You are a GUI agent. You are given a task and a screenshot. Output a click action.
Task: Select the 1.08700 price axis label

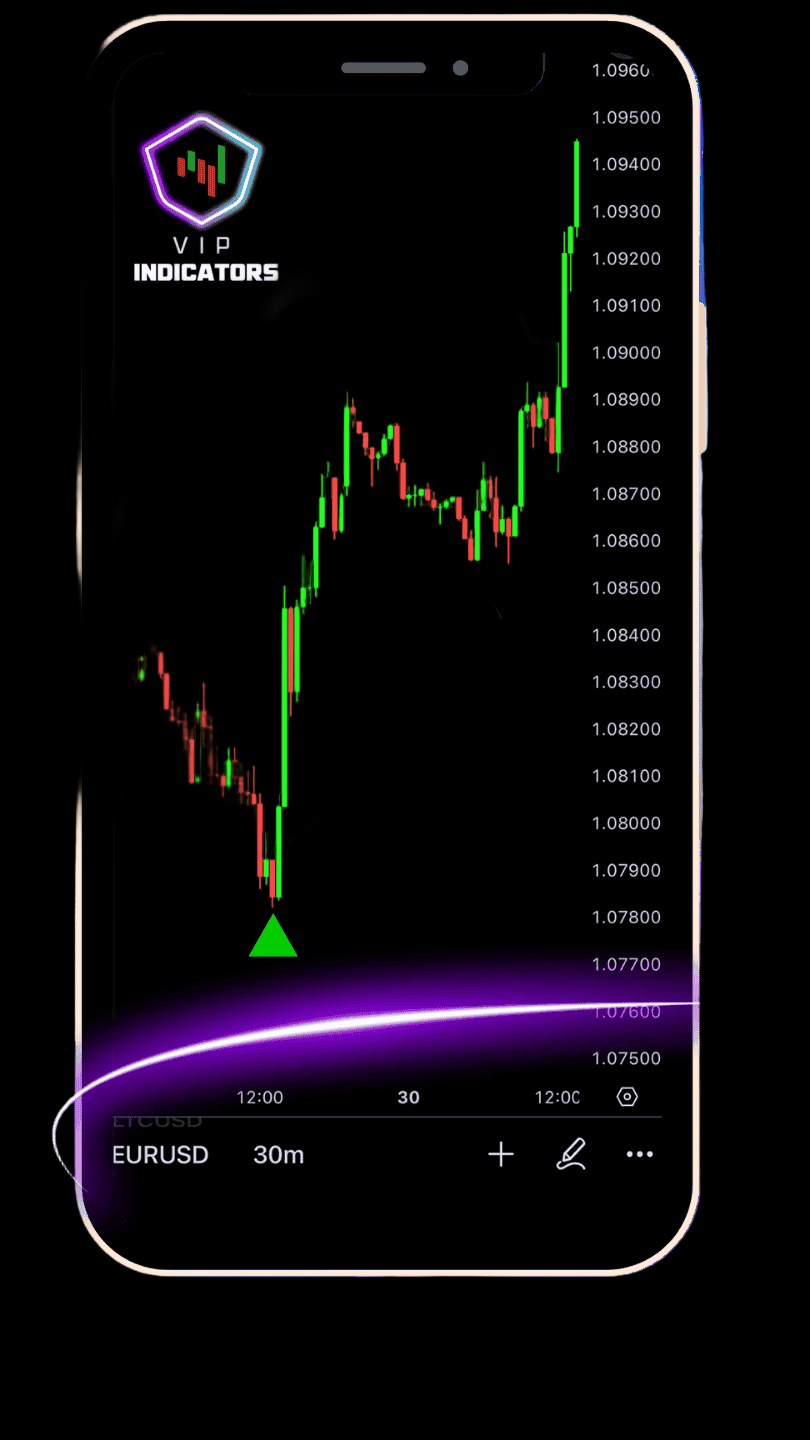tap(626, 494)
